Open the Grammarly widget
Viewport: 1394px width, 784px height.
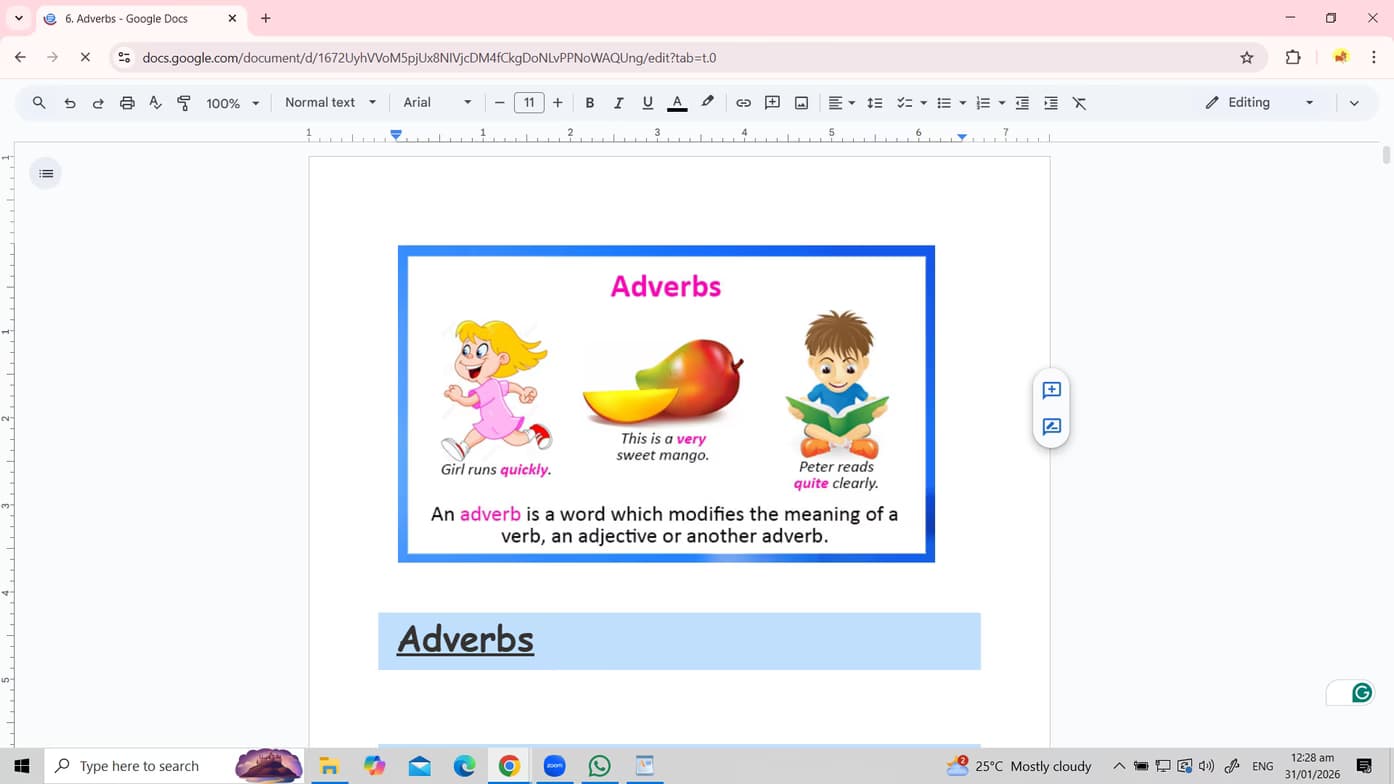coord(1362,692)
